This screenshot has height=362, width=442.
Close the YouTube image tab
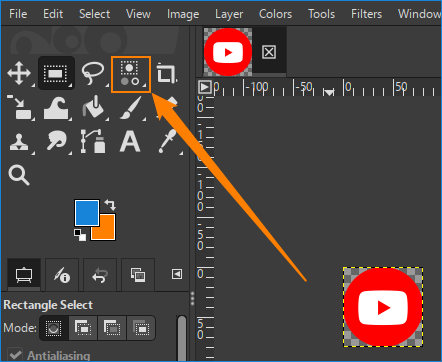pos(269,52)
